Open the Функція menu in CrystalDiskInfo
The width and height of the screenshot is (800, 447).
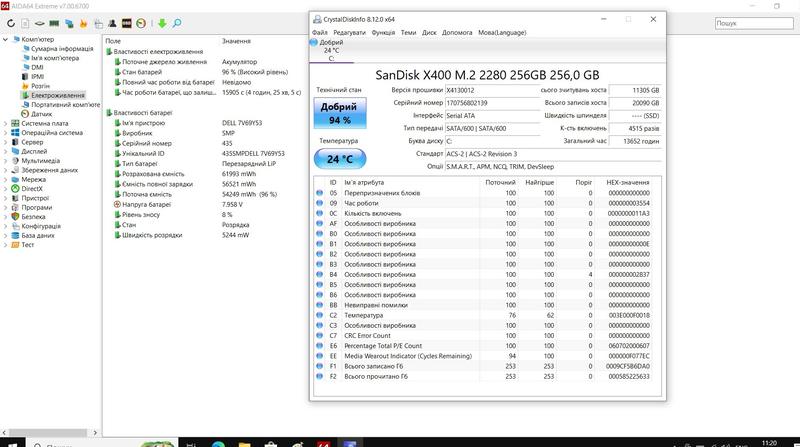click(382, 32)
